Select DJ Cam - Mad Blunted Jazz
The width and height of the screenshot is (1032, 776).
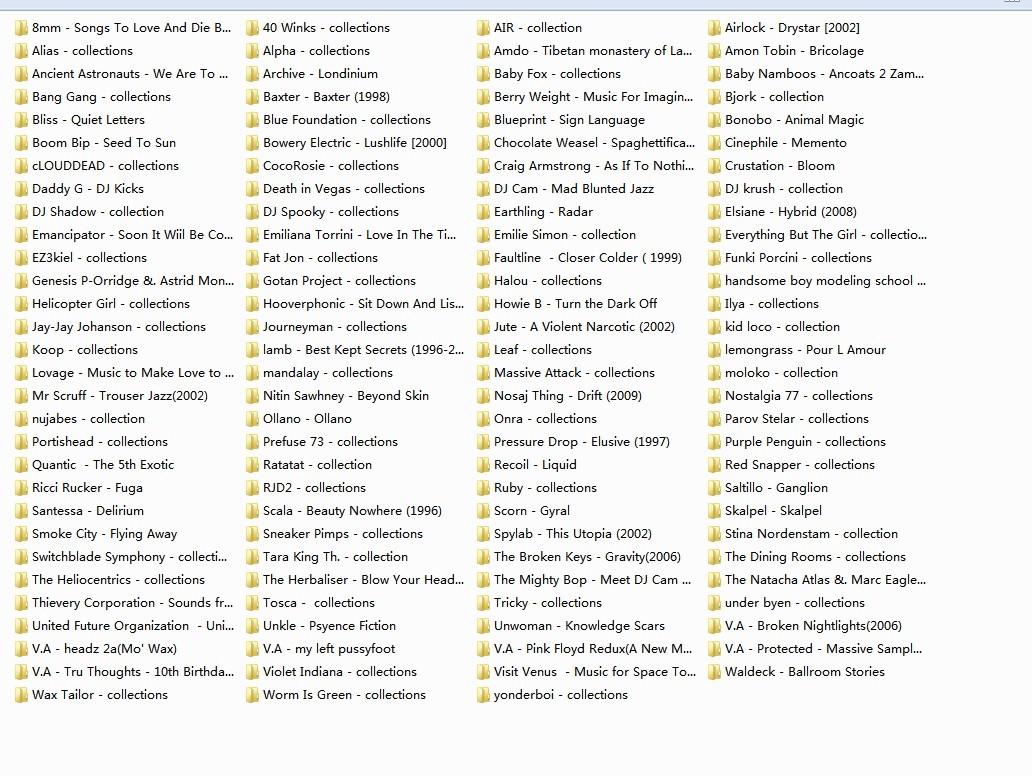574,189
